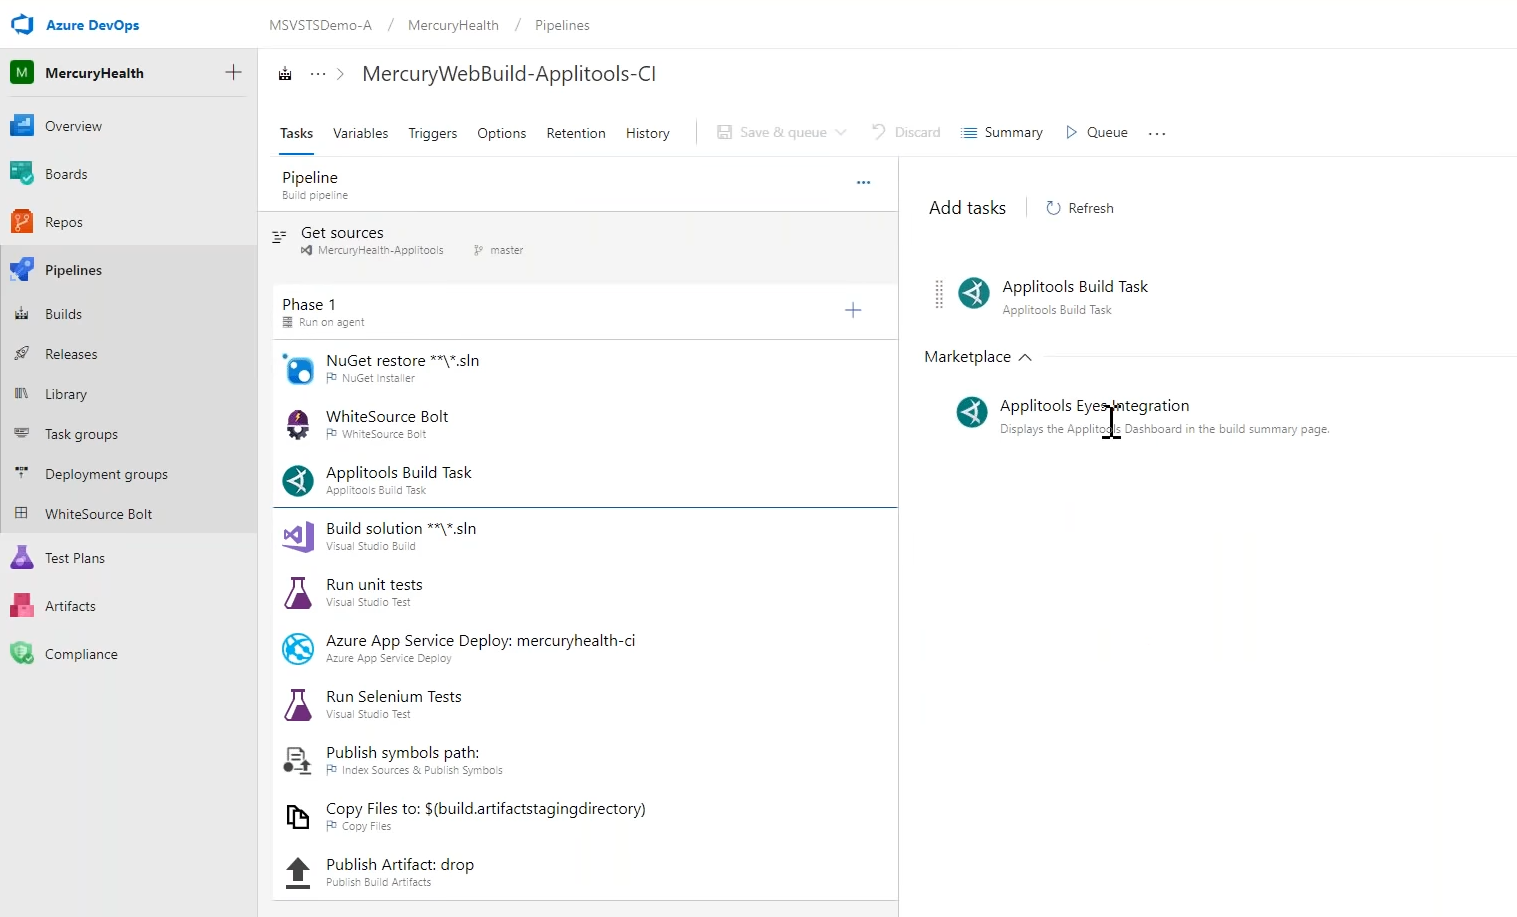Switch to the Triggers tab

tap(432, 133)
